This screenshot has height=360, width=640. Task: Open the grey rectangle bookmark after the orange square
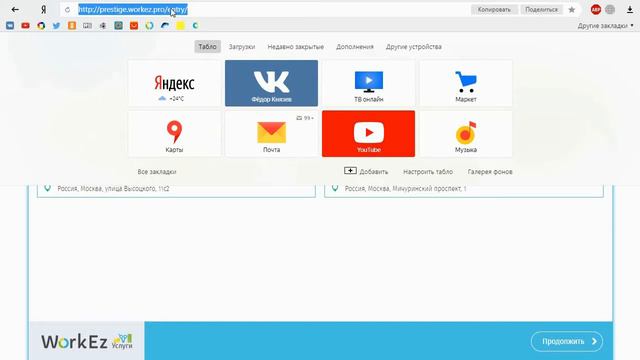coord(87,25)
